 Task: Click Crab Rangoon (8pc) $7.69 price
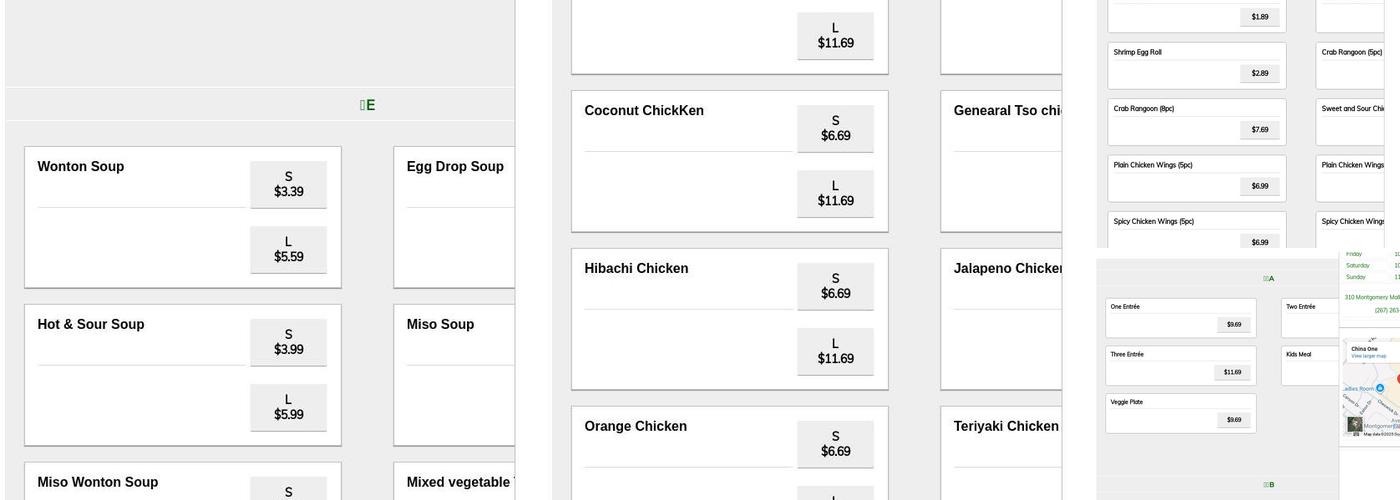(1259, 130)
